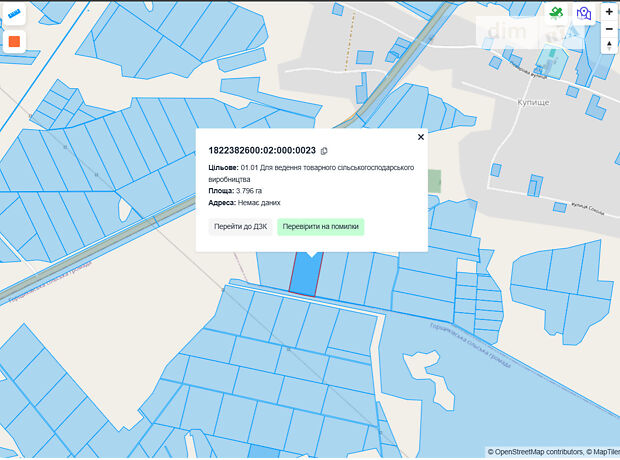Viewport: 620px width, 460px height.
Task: Click the cadastral number heading text
Action: [x=262, y=151]
